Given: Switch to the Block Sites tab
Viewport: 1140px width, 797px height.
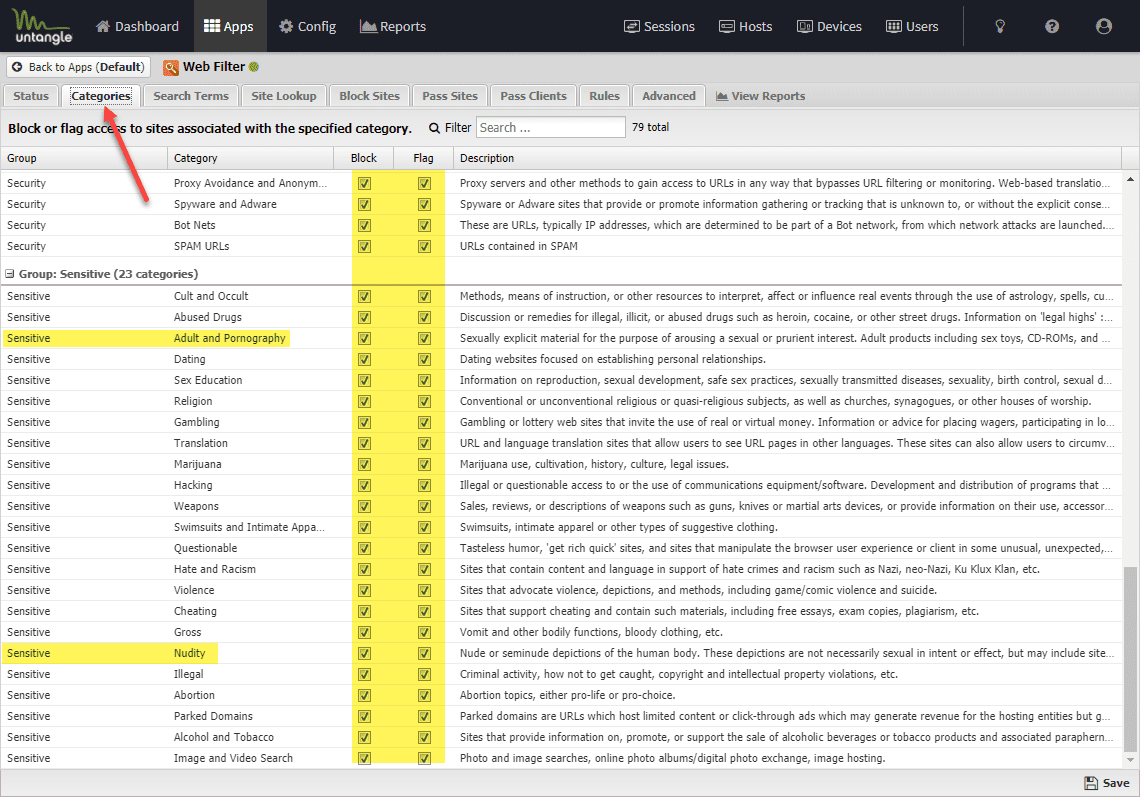Looking at the screenshot, I should coord(369,95).
